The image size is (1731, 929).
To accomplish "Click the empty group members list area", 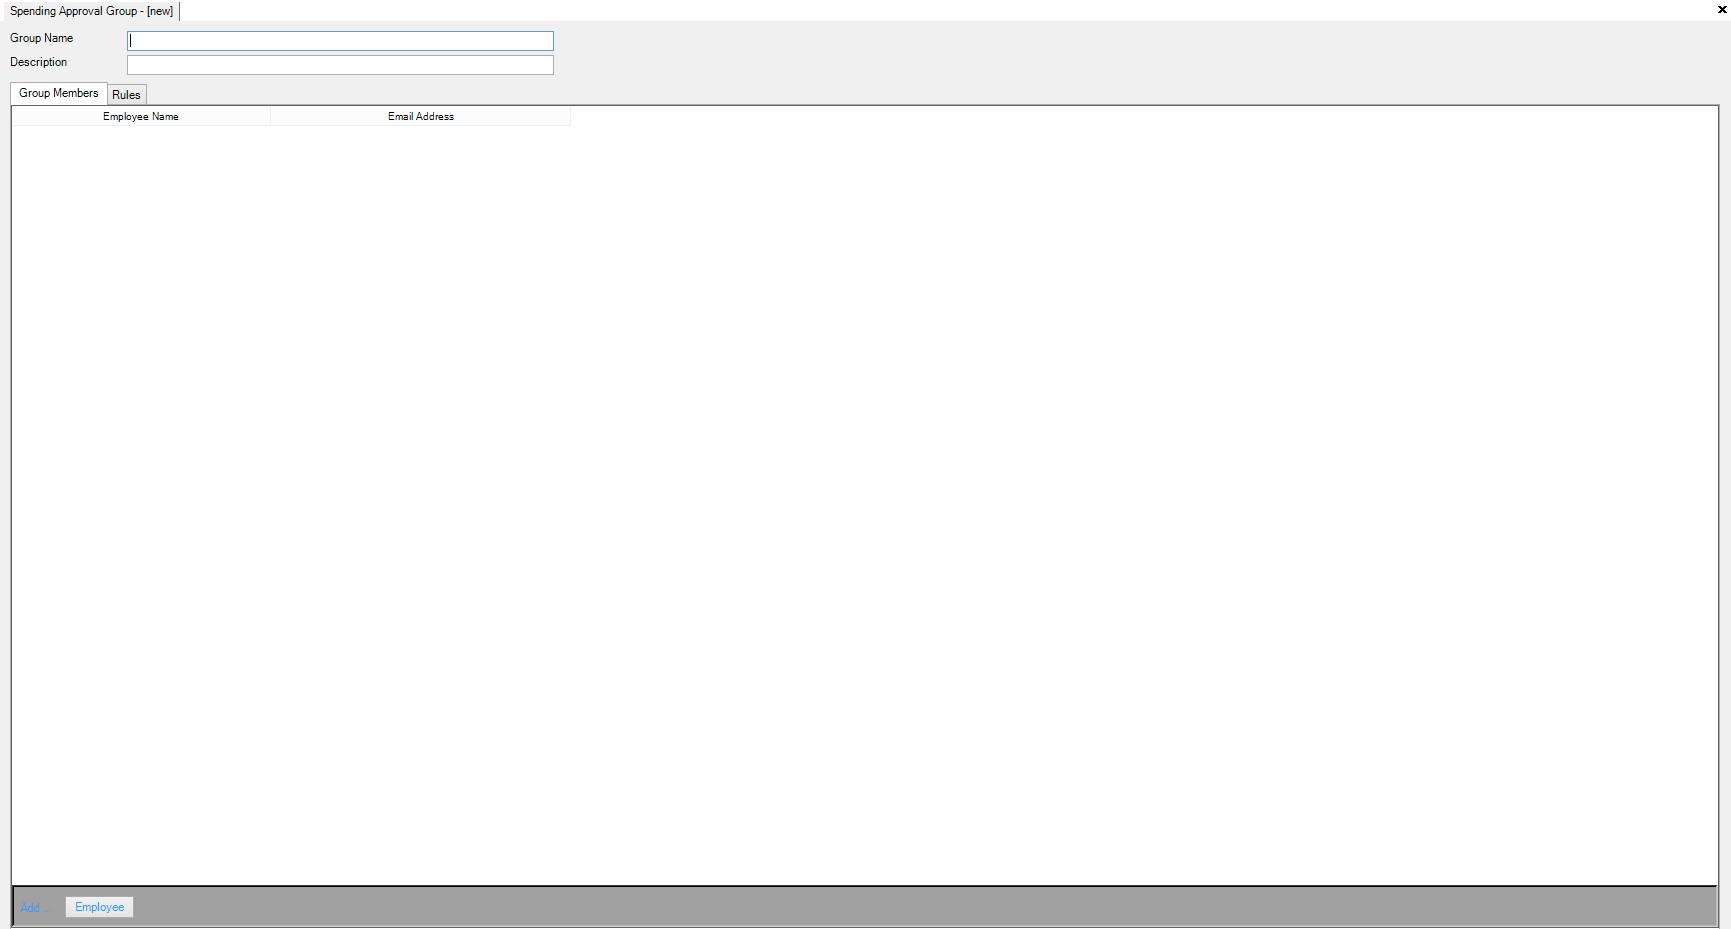I will pos(860,500).
